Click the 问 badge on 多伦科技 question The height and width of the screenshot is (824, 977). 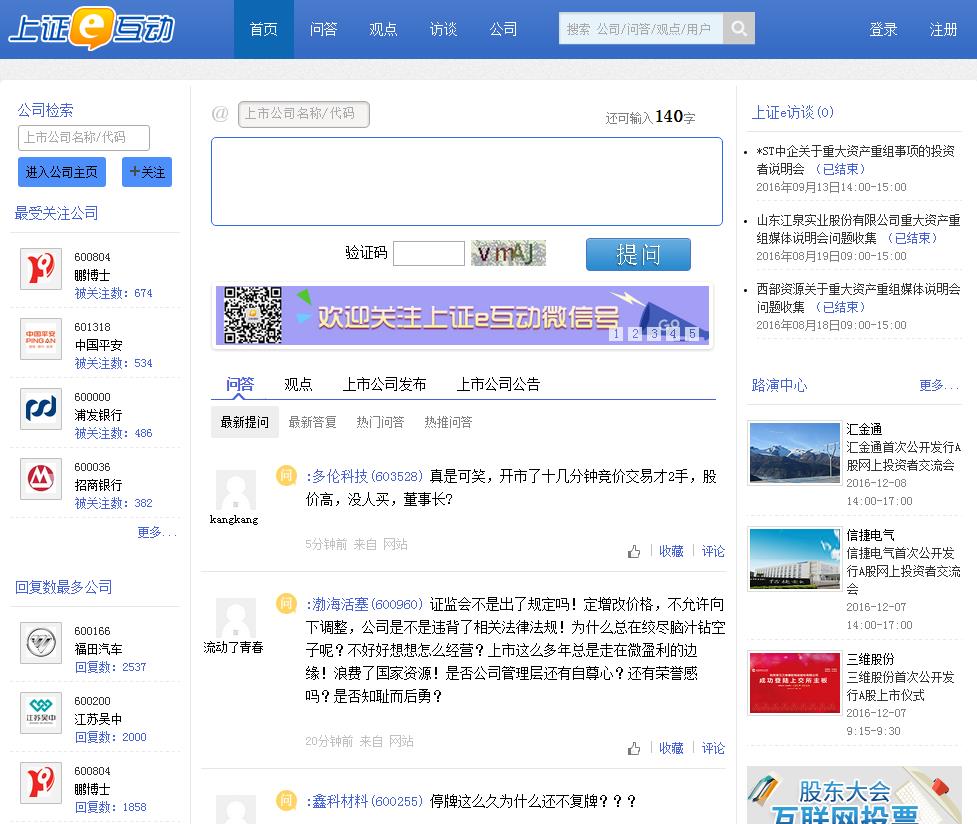tap(286, 476)
